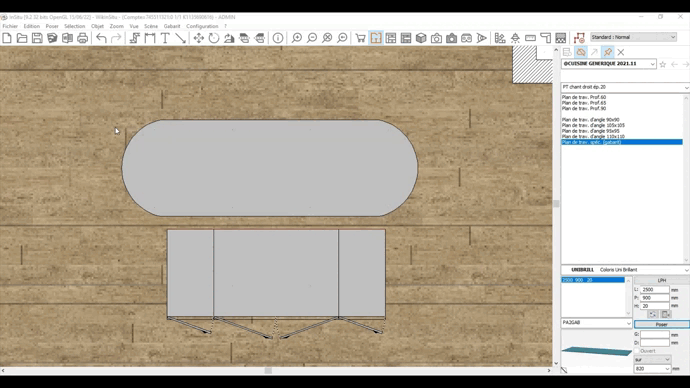Select Plan de trav. d'angle 110x110
This screenshot has height=388, width=690.
(x=593, y=137)
